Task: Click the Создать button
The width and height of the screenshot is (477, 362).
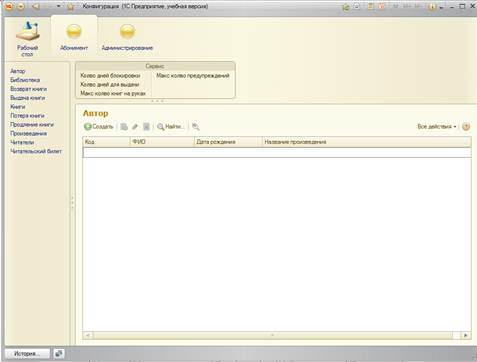Action: (99, 127)
